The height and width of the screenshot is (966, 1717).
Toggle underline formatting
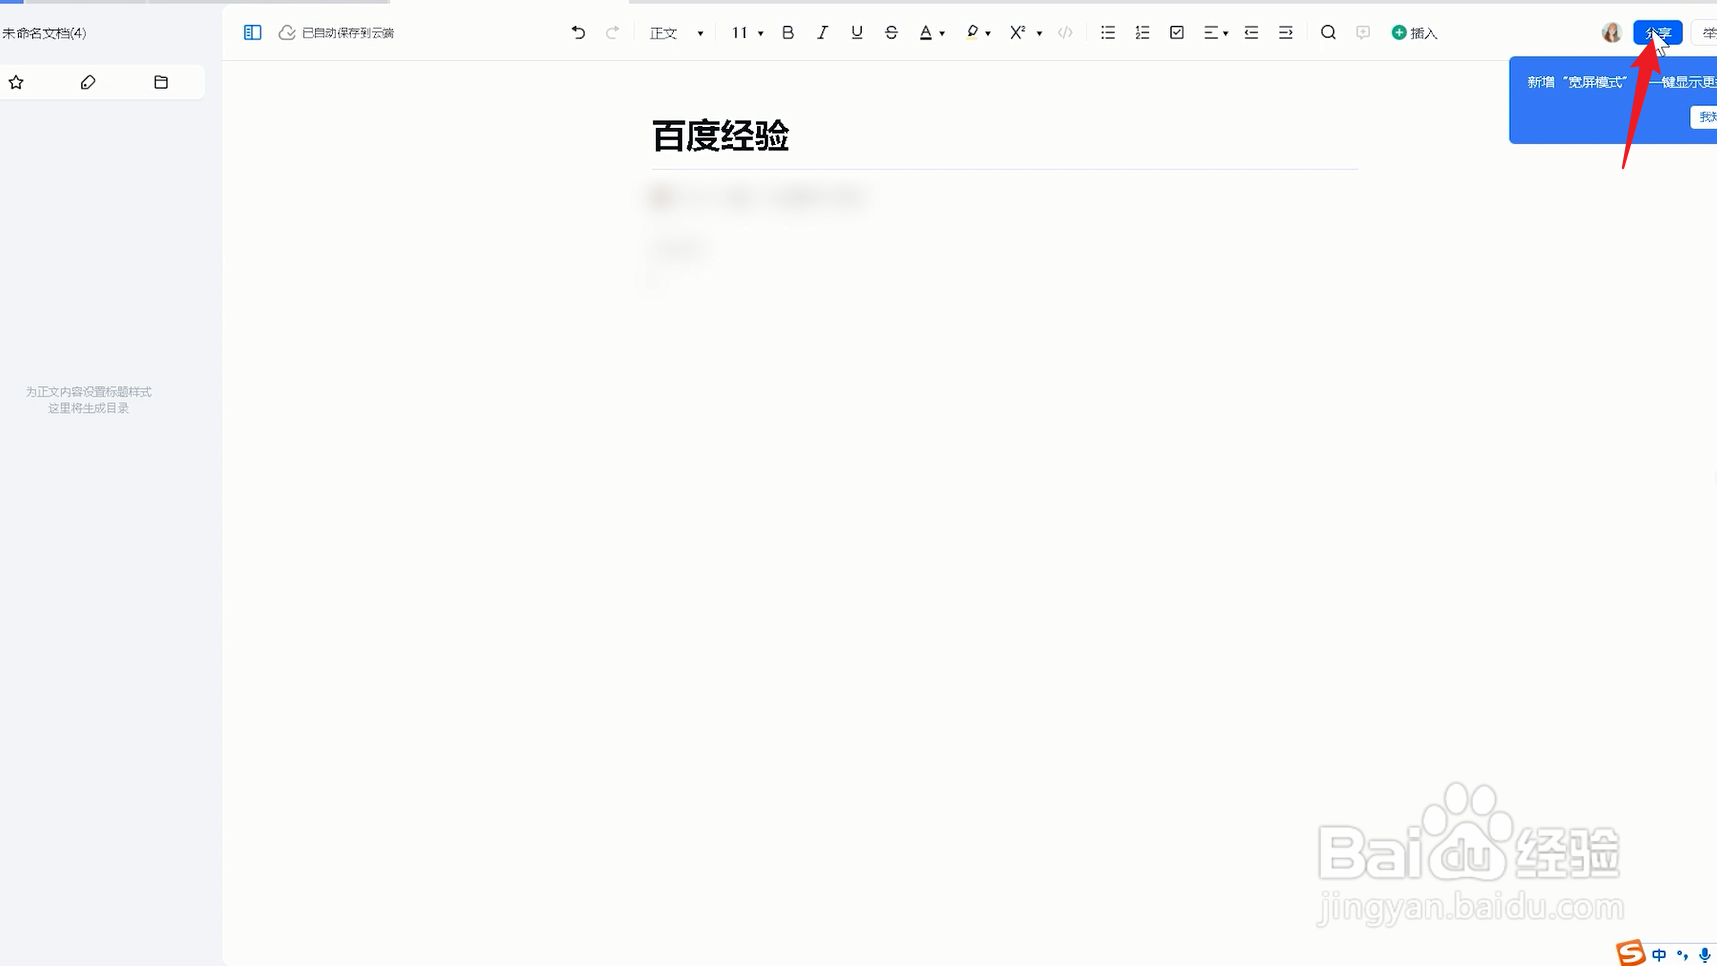[857, 33]
